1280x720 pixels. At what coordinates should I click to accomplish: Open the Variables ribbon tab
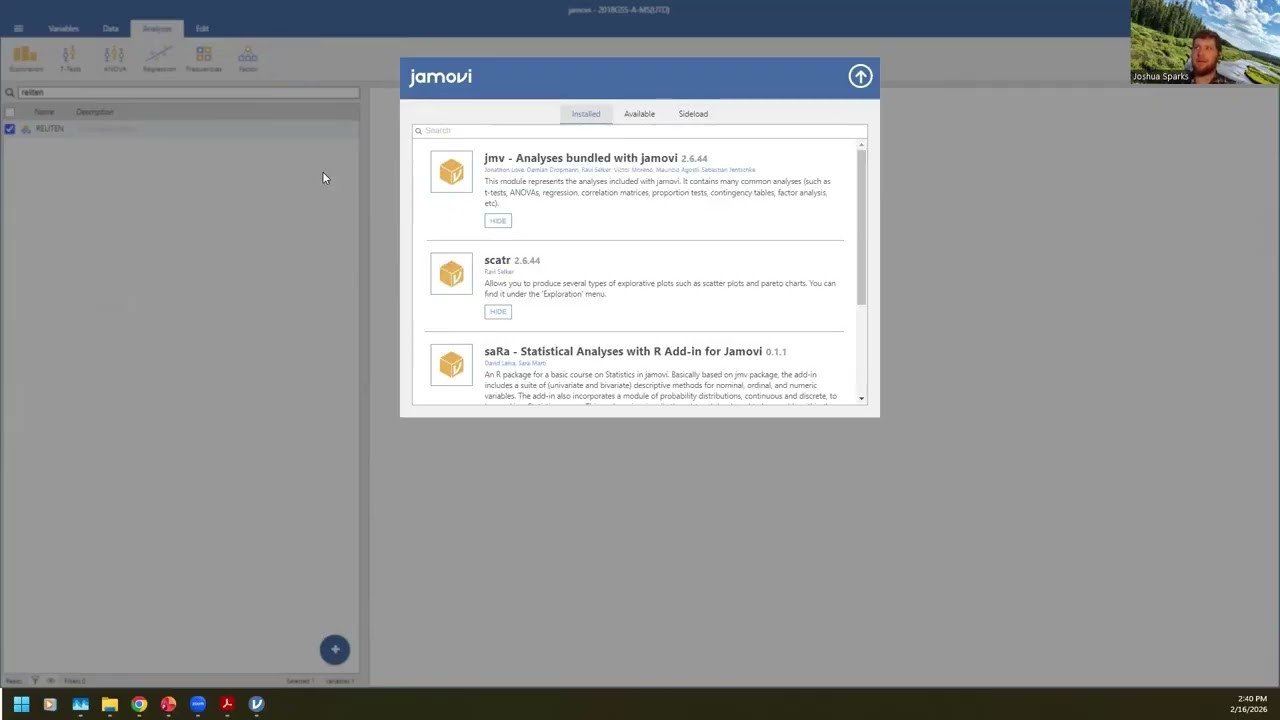63,28
